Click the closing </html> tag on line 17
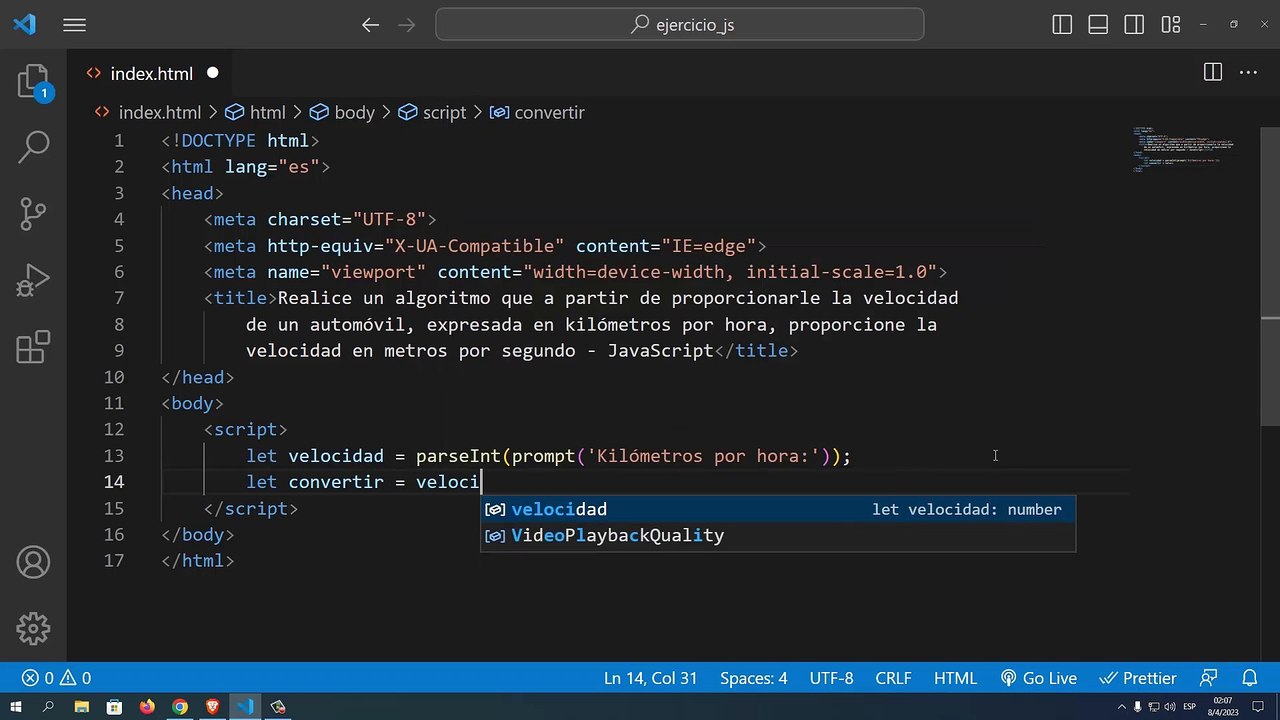This screenshot has width=1280, height=720. click(198, 561)
